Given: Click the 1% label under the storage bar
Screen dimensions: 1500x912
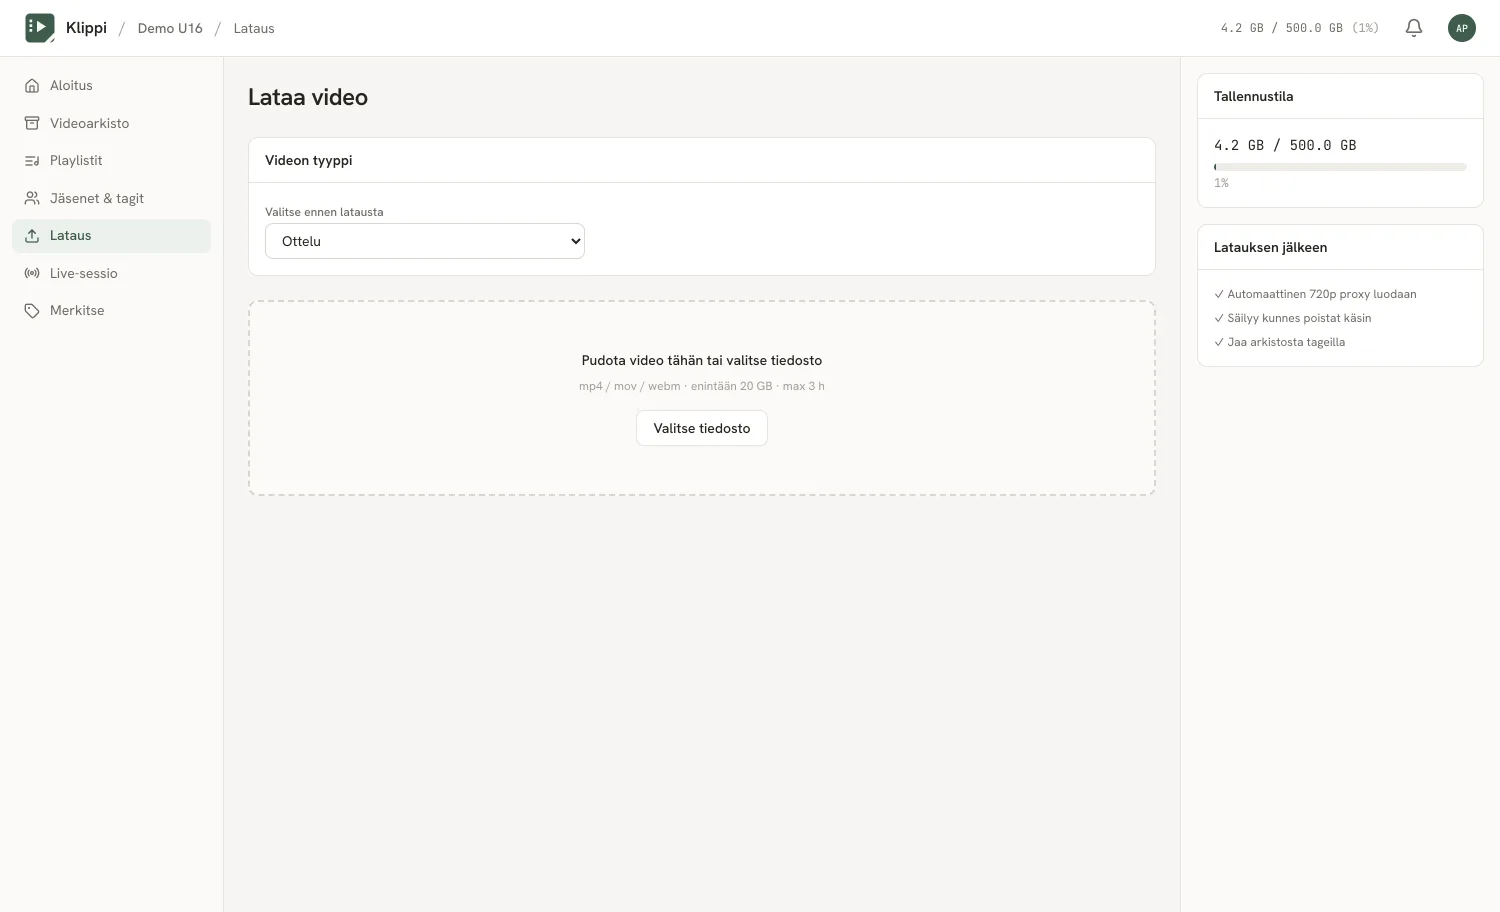Looking at the screenshot, I should (1221, 183).
